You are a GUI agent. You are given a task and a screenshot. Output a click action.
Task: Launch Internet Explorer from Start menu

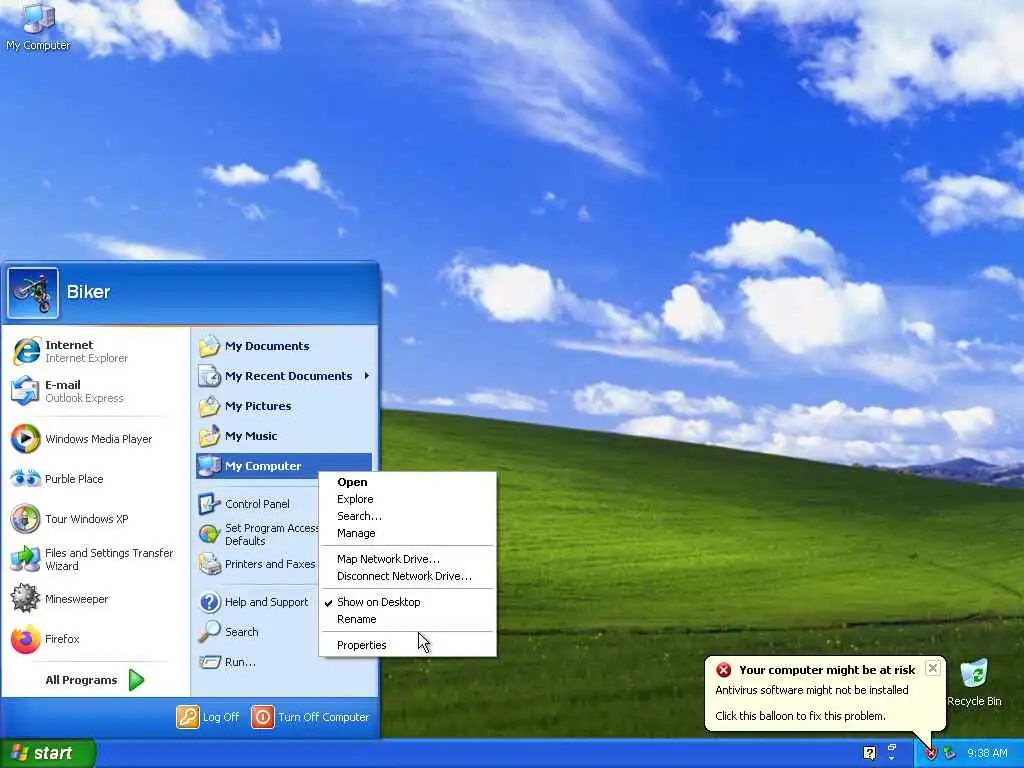point(95,351)
